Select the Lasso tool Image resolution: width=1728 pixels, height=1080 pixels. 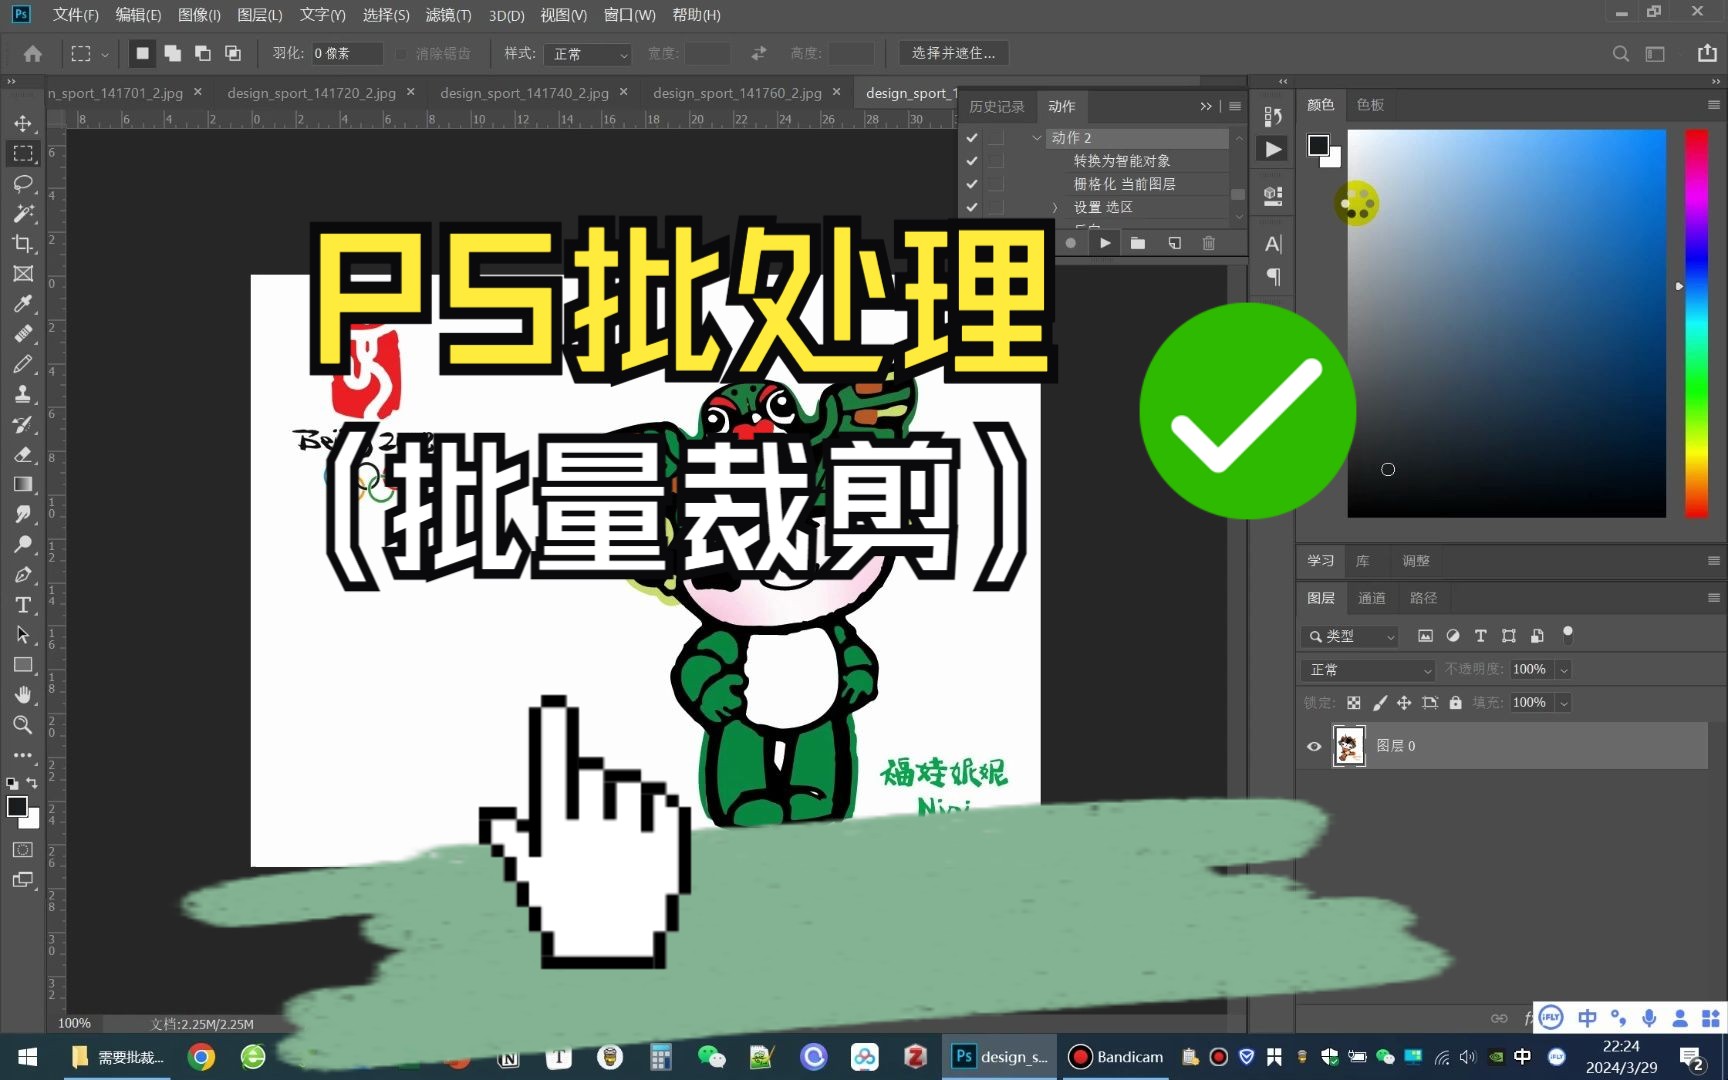(x=23, y=183)
